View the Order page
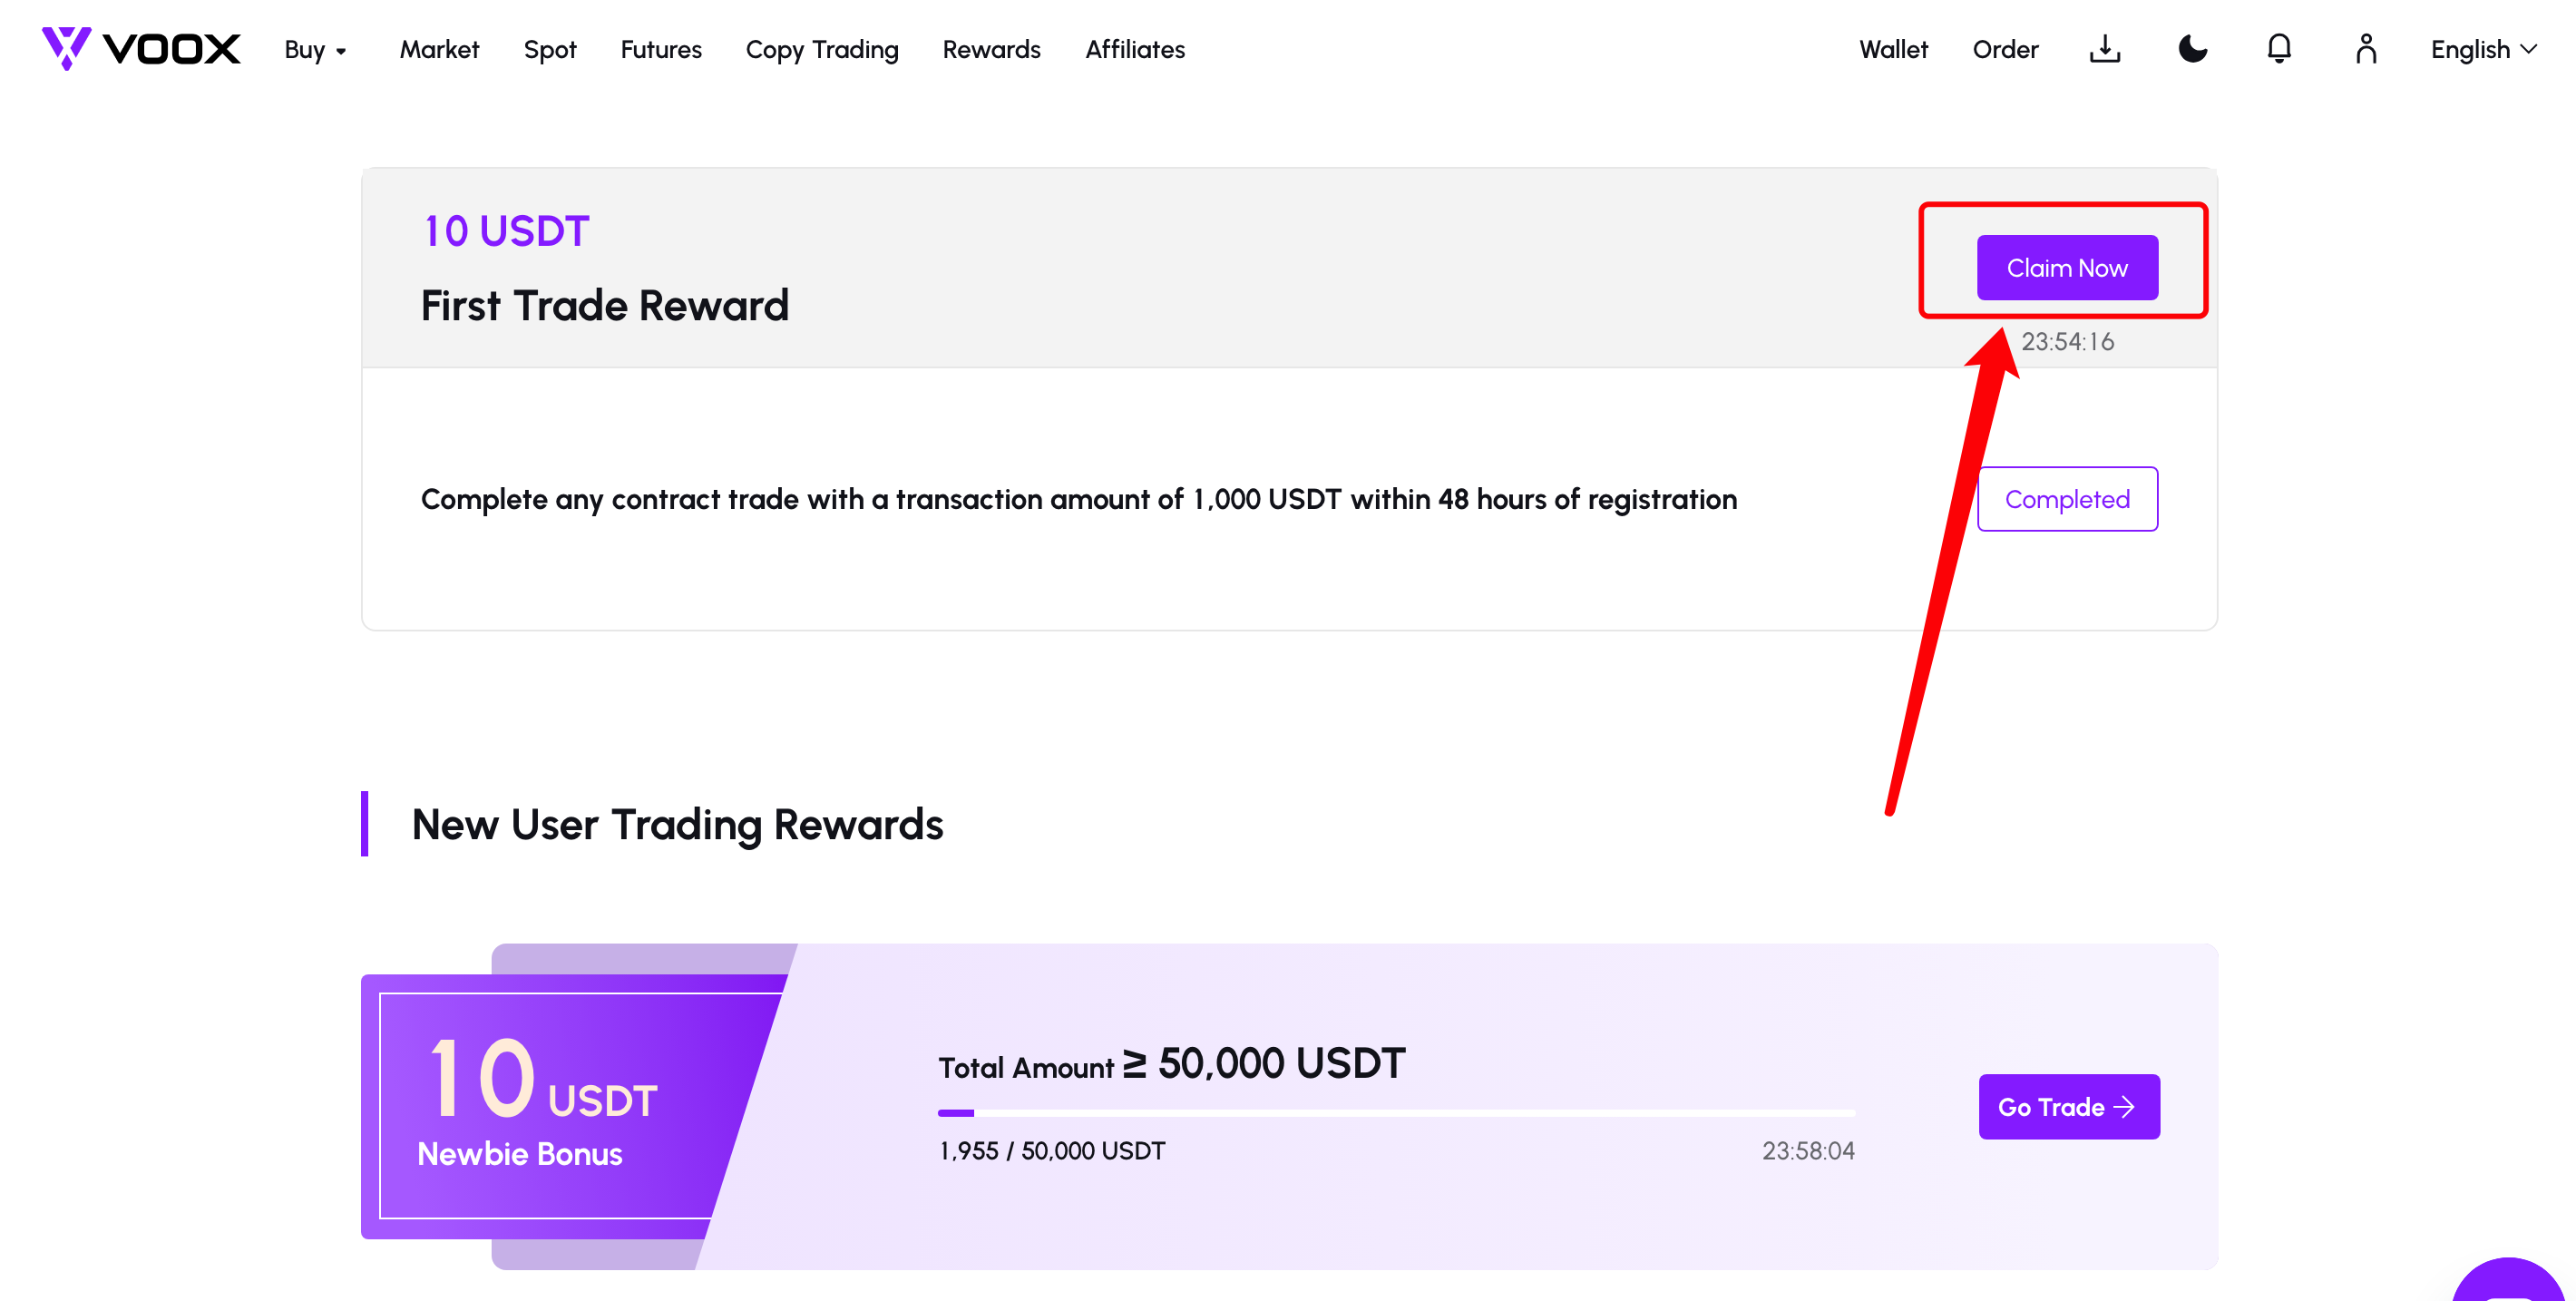The width and height of the screenshot is (2576, 1301). [2005, 49]
